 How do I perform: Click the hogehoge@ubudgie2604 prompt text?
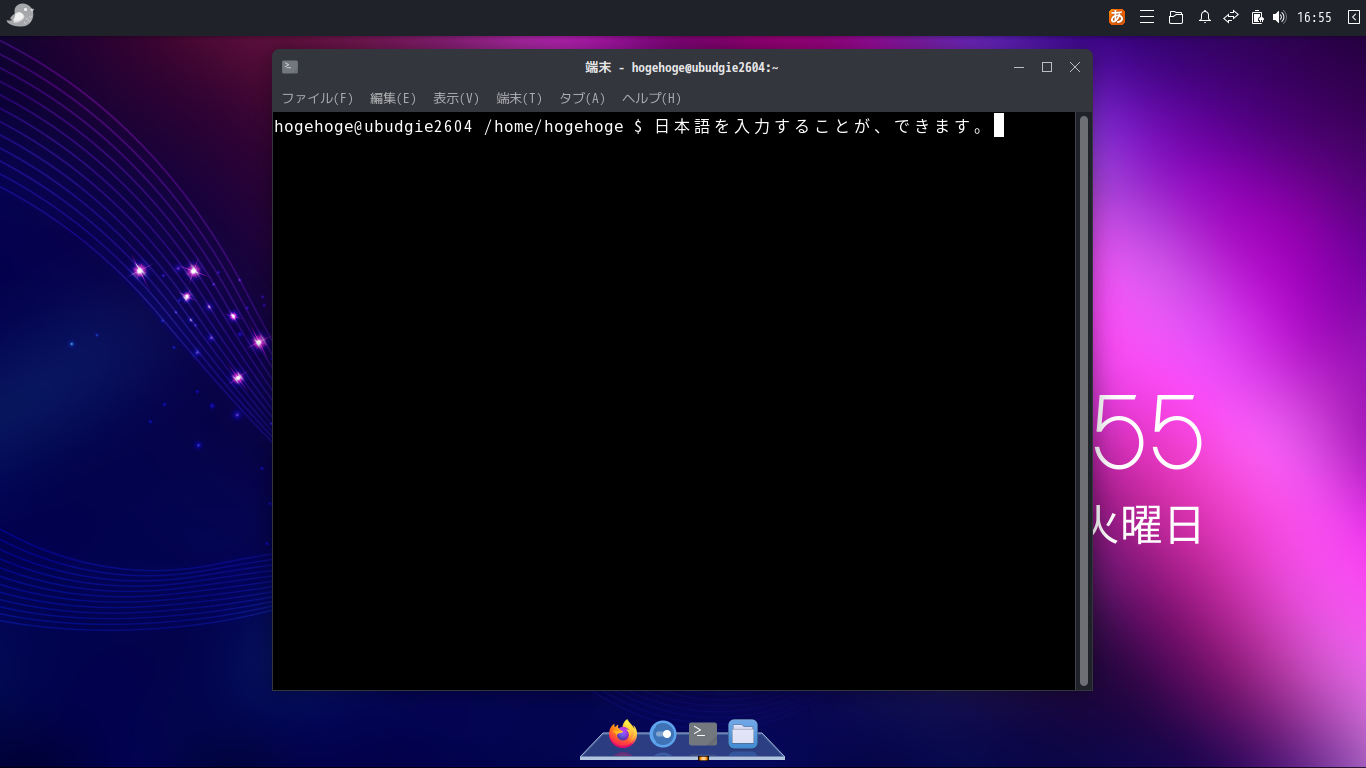coord(373,127)
